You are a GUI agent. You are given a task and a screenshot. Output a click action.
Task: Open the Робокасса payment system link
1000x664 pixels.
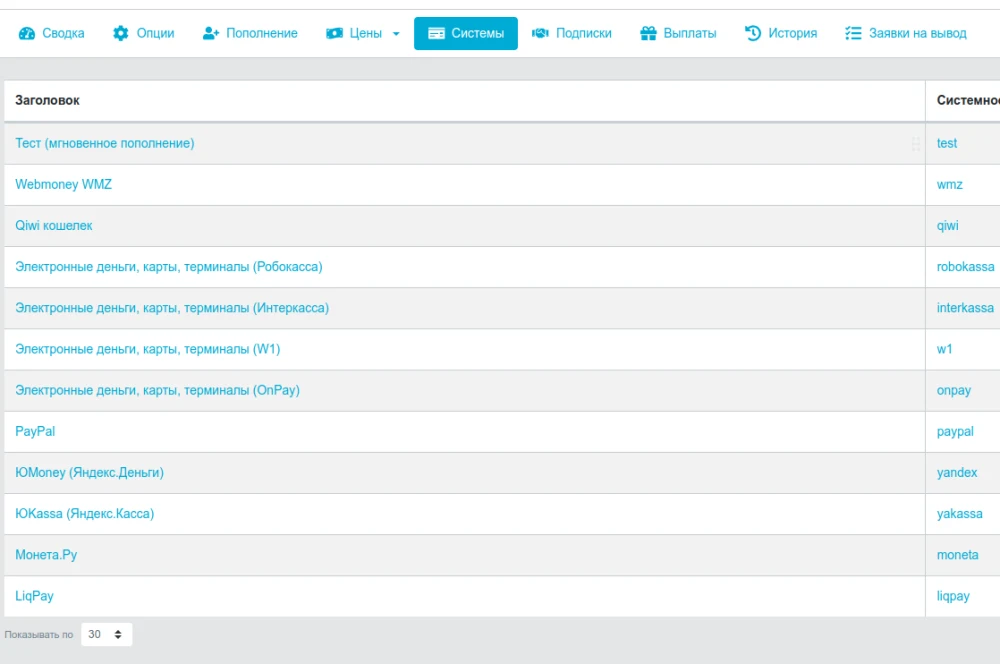coord(169,267)
